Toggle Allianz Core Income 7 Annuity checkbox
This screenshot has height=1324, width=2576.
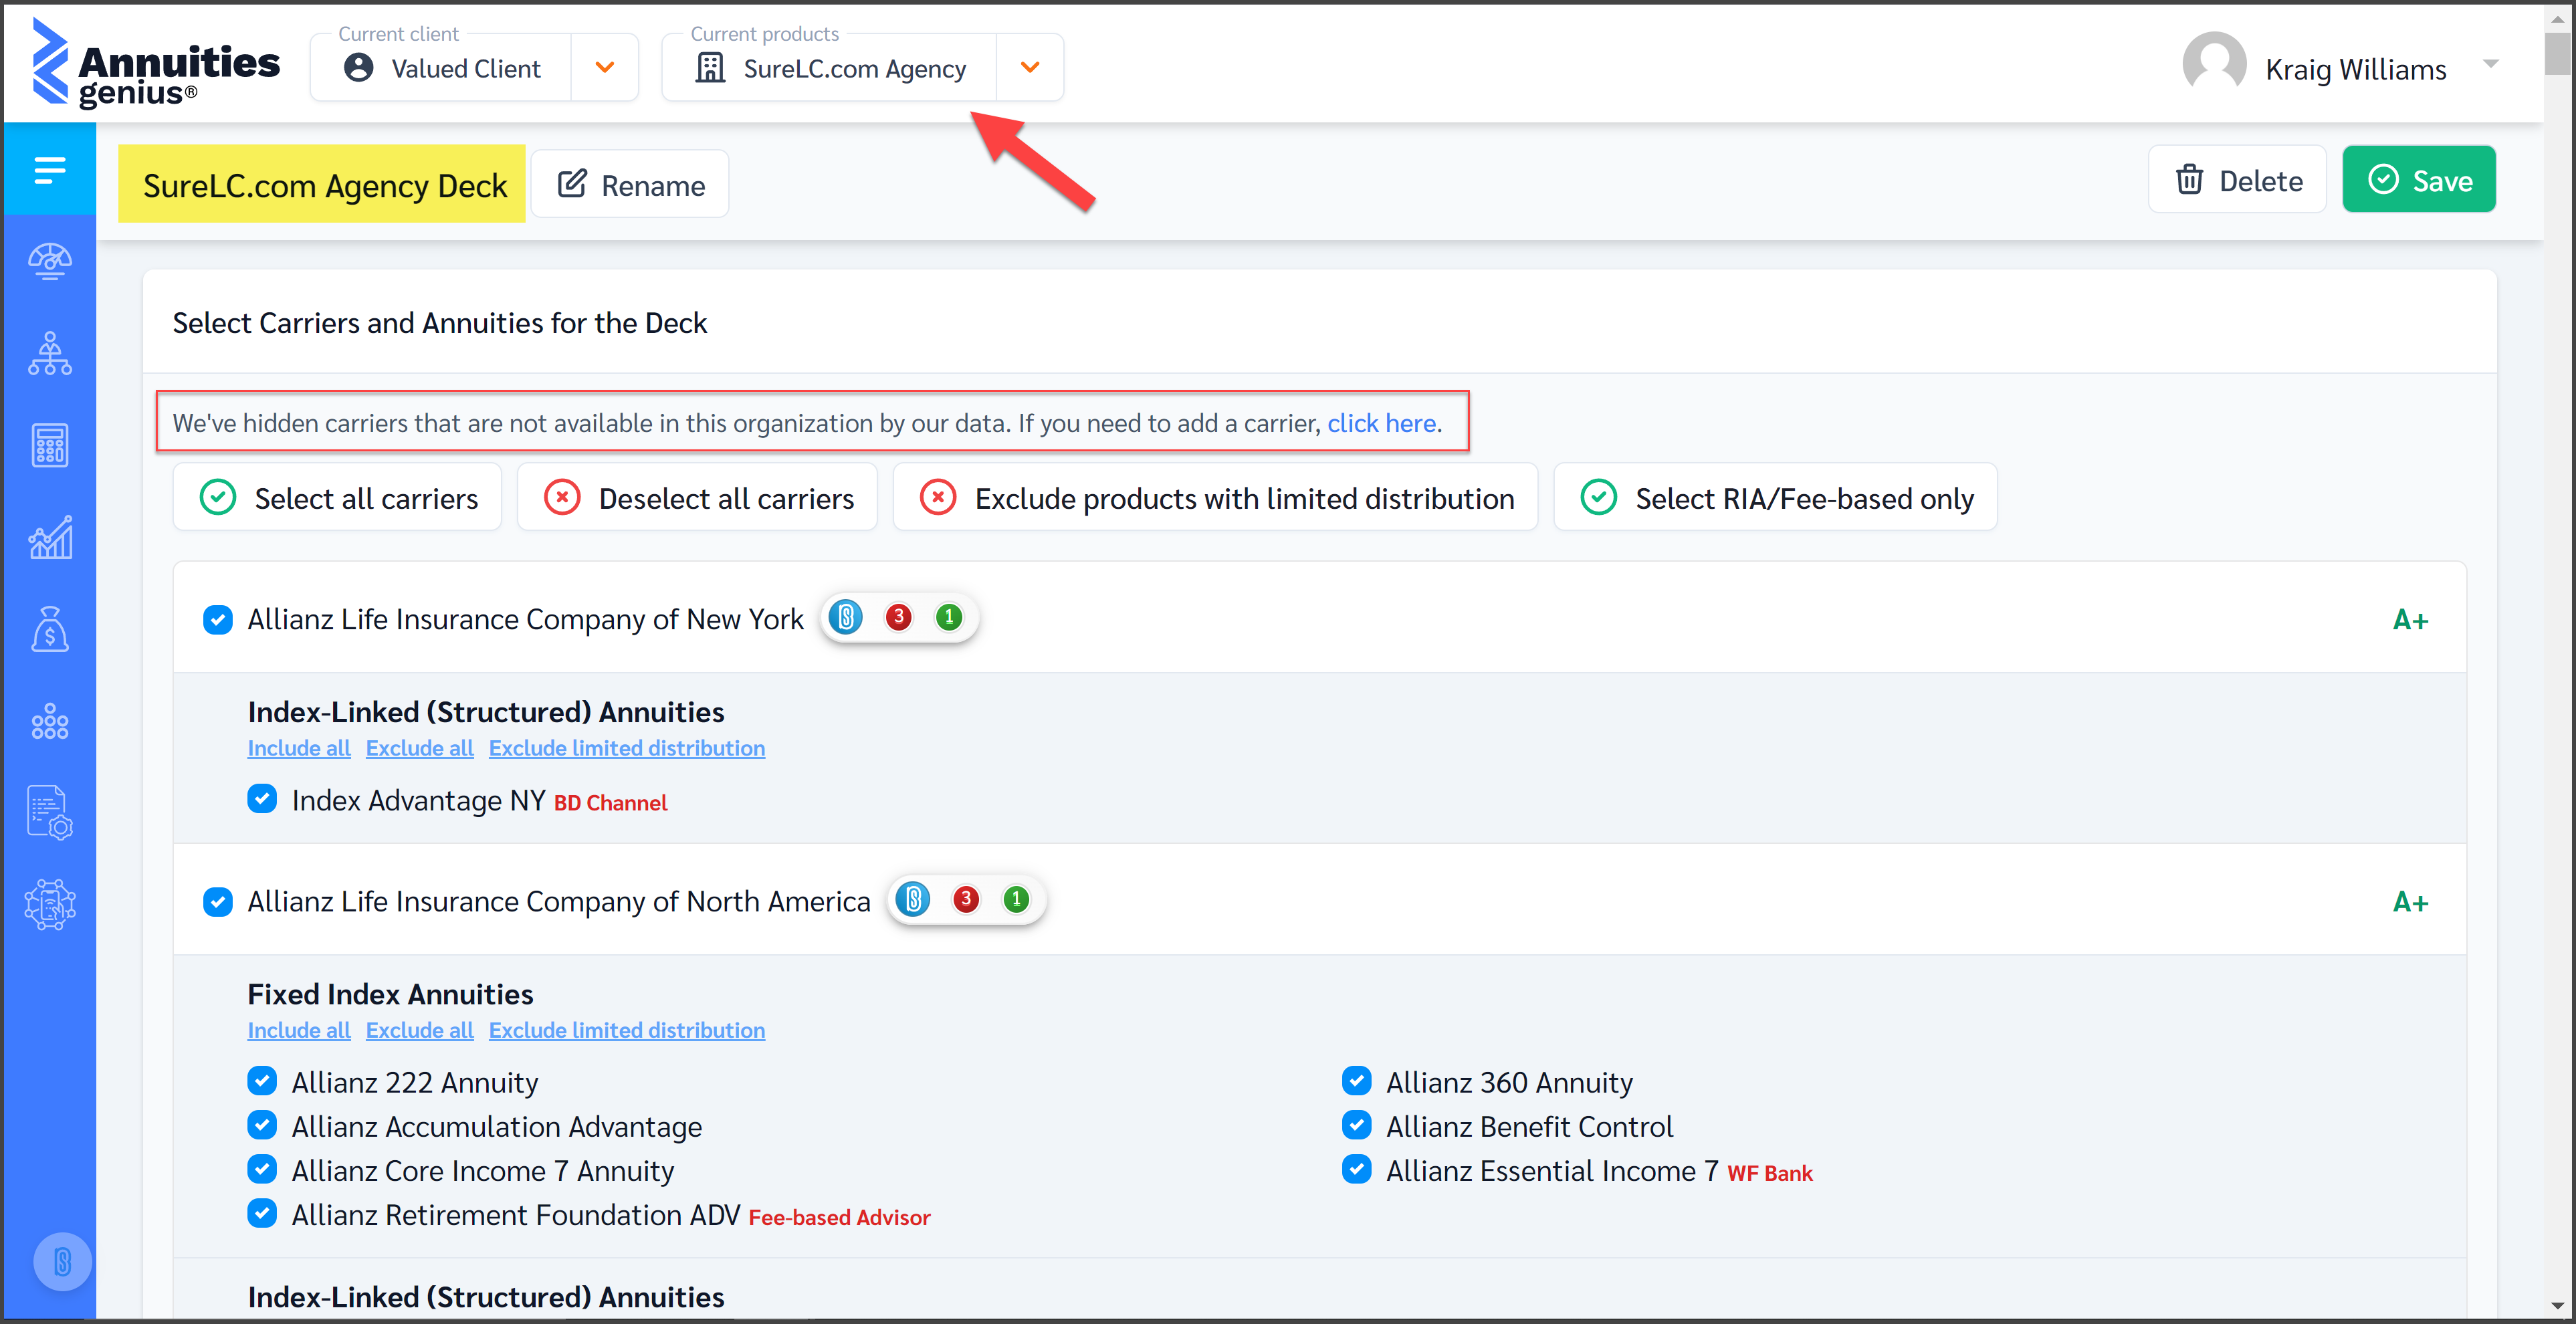[262, 1169]
